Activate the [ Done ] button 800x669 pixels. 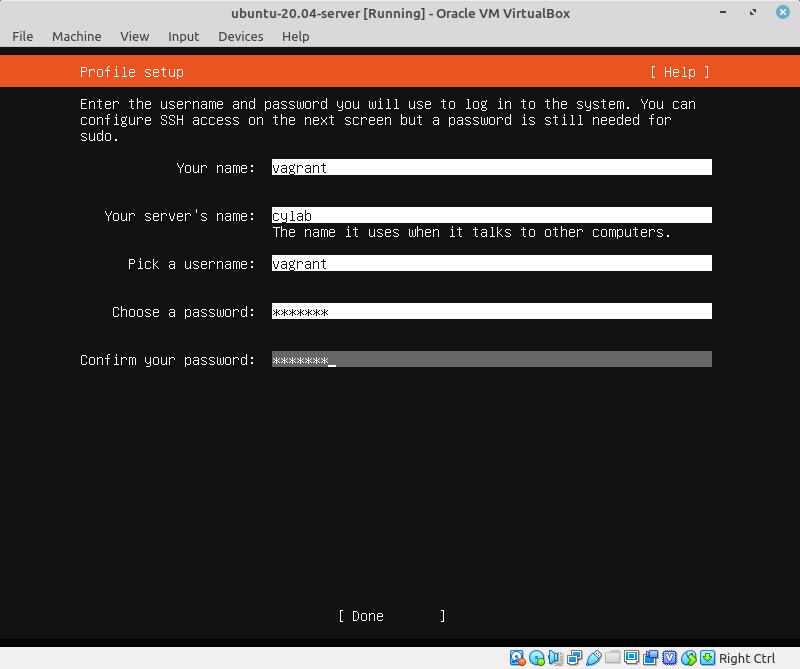pos(392,616)
